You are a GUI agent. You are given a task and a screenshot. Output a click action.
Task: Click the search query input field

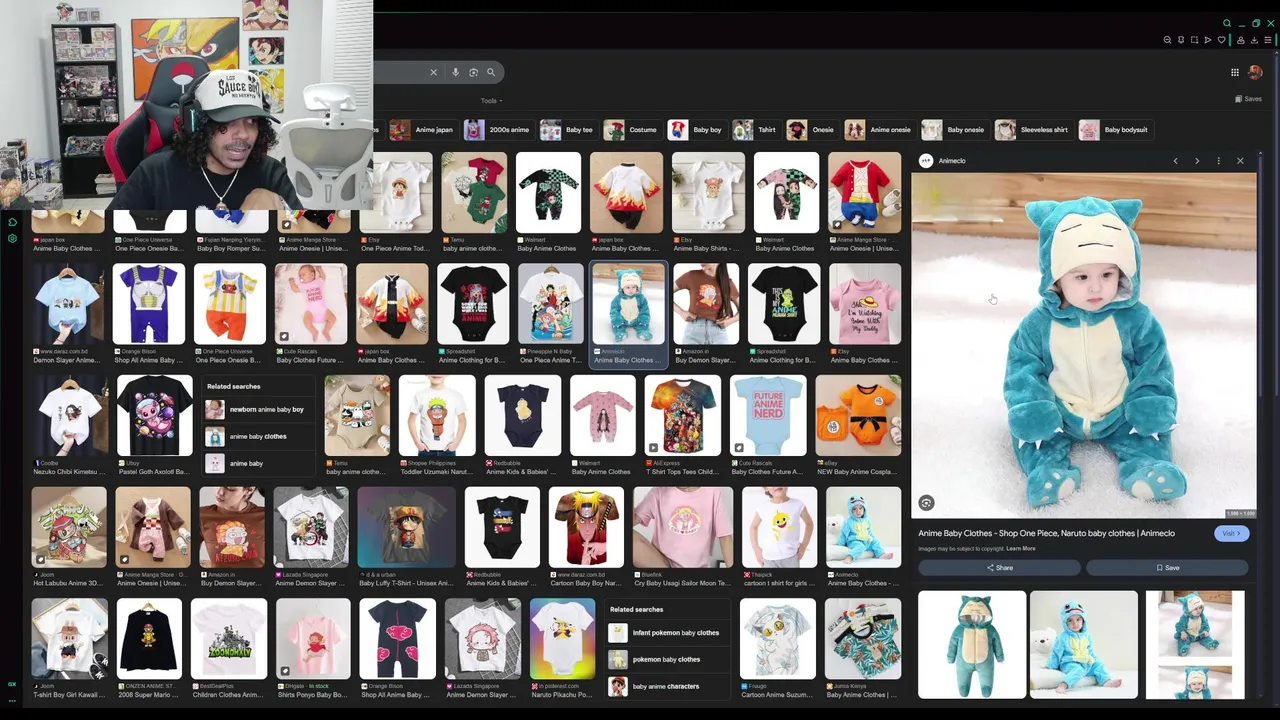coord(400,72)
